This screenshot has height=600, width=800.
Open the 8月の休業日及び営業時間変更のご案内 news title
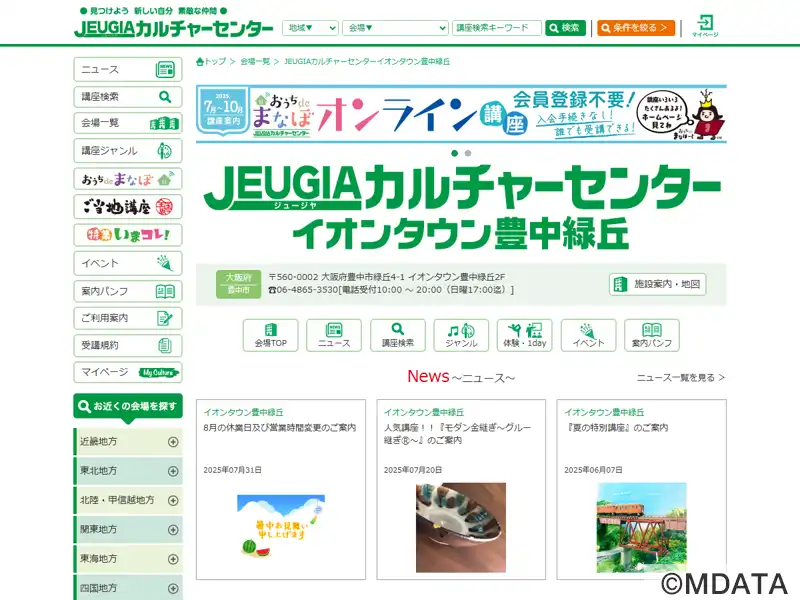[280, 428]
